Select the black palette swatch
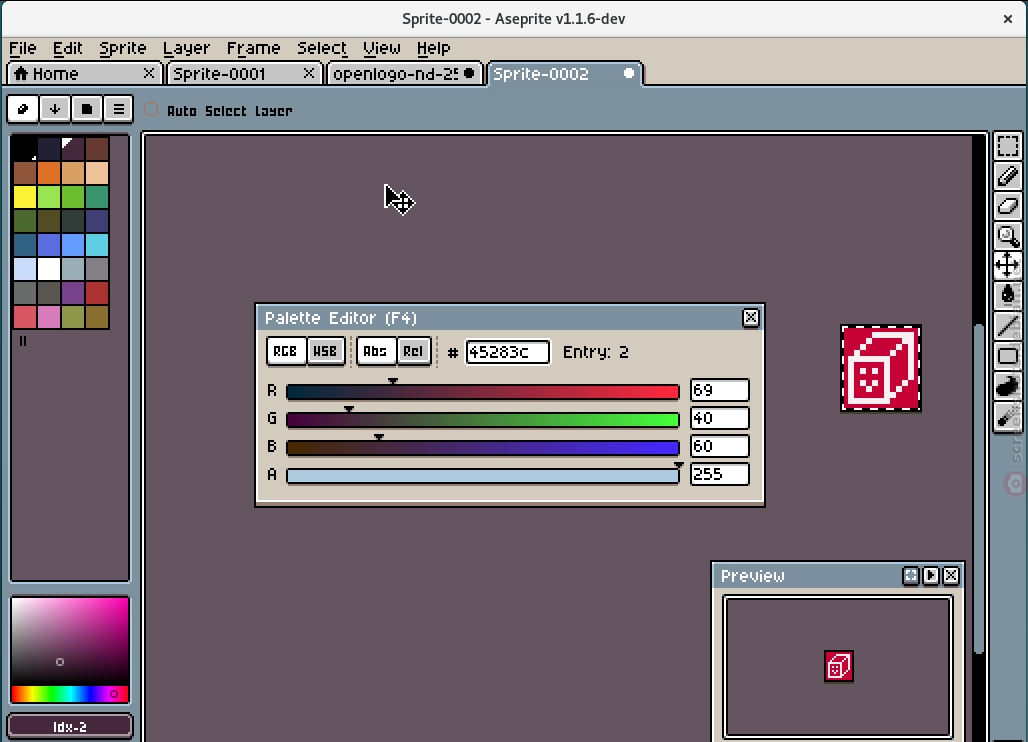The height and width of the screenshot is (742, 1028). (x=25, y=149)
